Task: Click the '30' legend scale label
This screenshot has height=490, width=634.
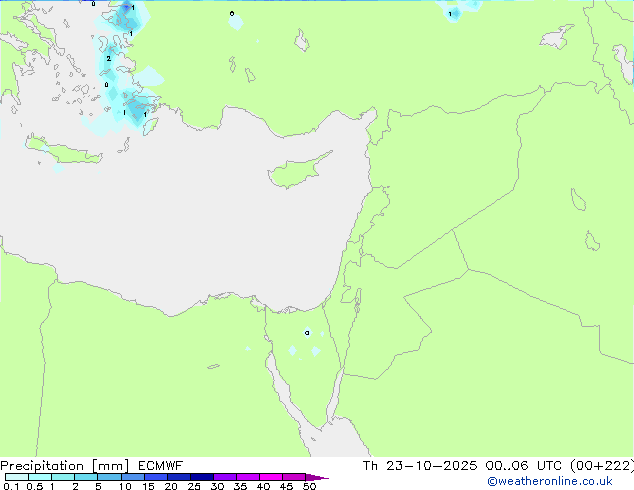Action: click(217, 486)
